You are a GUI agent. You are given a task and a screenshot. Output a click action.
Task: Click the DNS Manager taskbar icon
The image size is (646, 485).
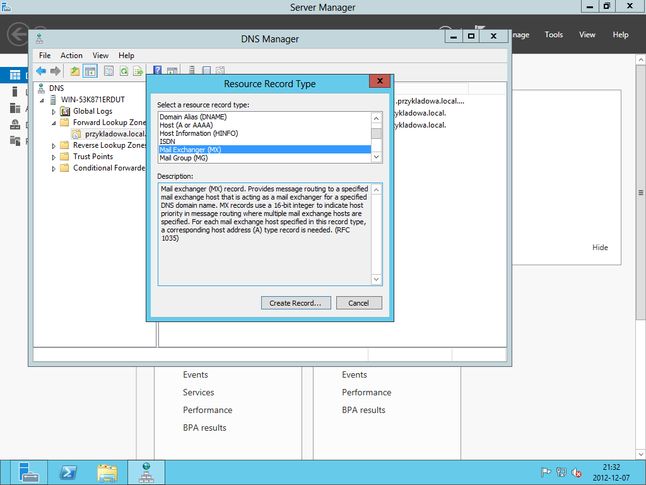click(x=146, y=472)
